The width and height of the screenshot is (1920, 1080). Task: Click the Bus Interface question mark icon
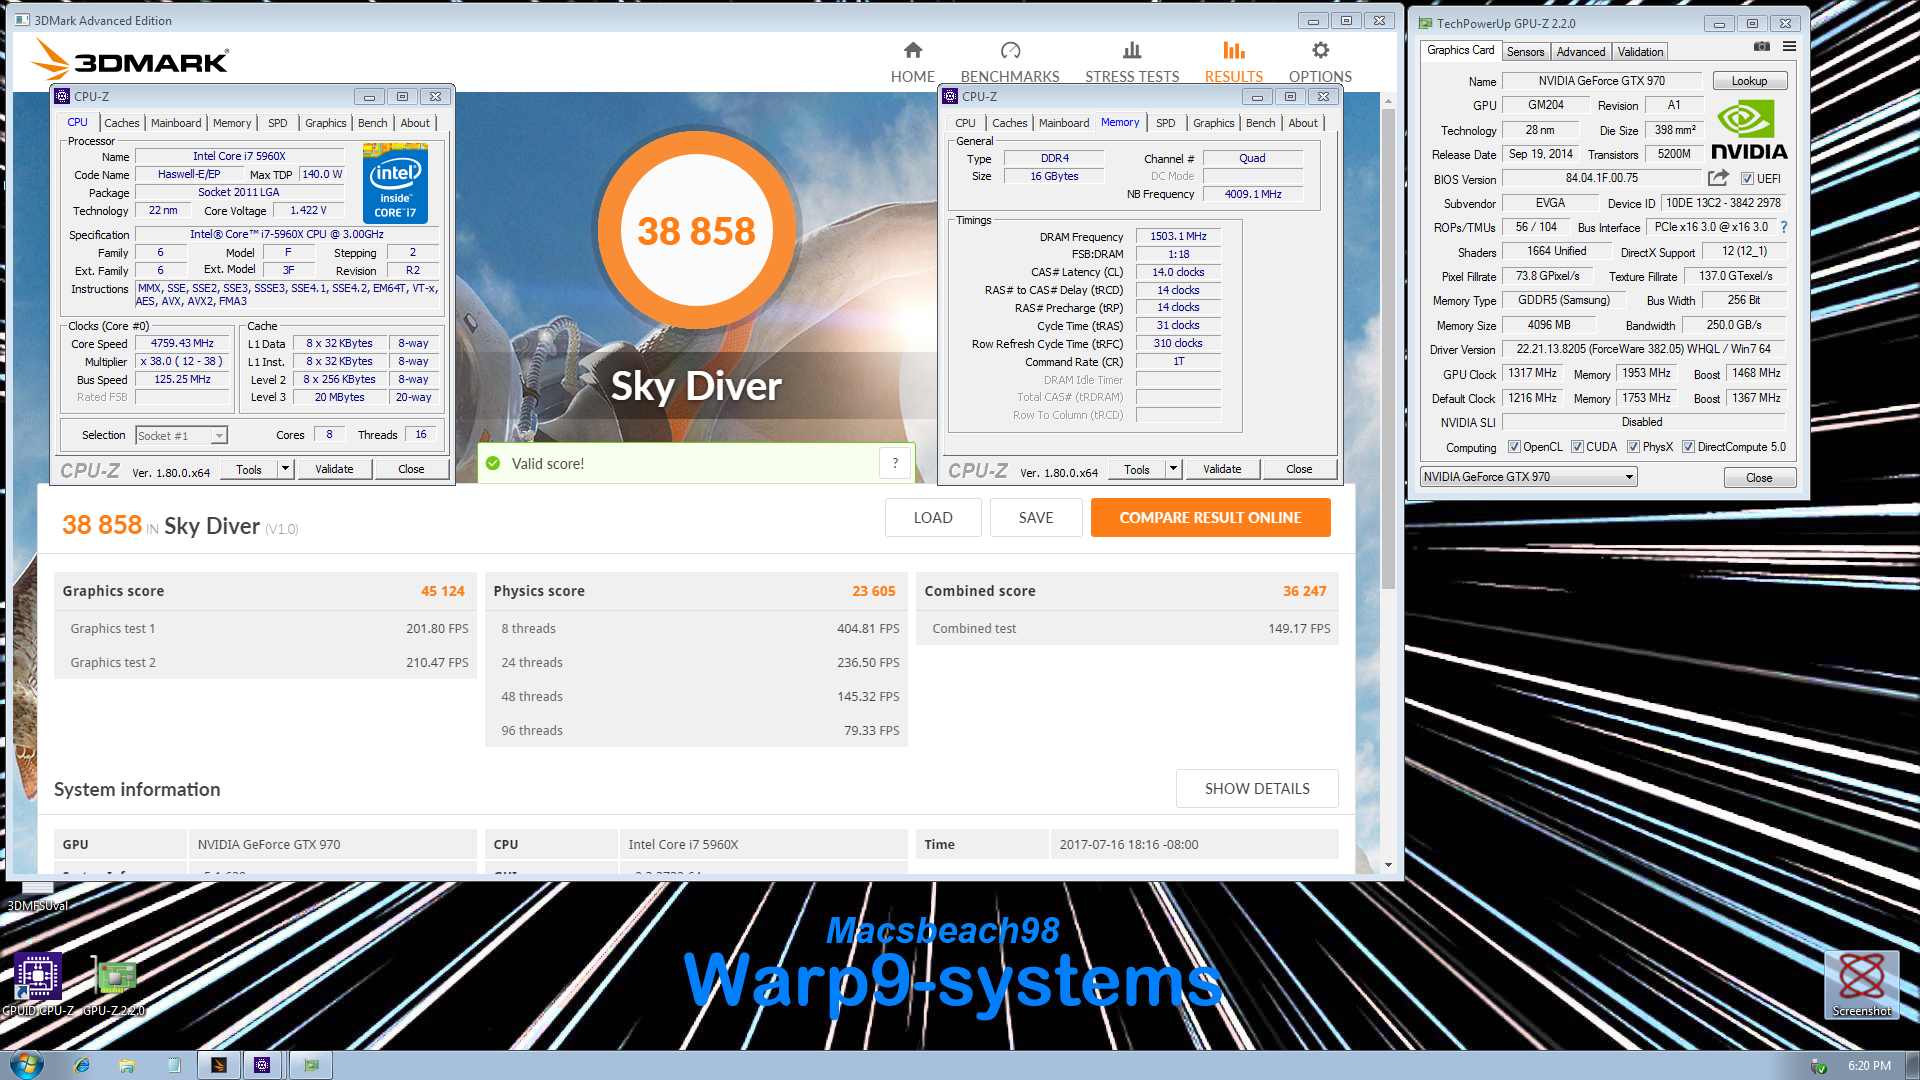click(x=1784, y=227)
